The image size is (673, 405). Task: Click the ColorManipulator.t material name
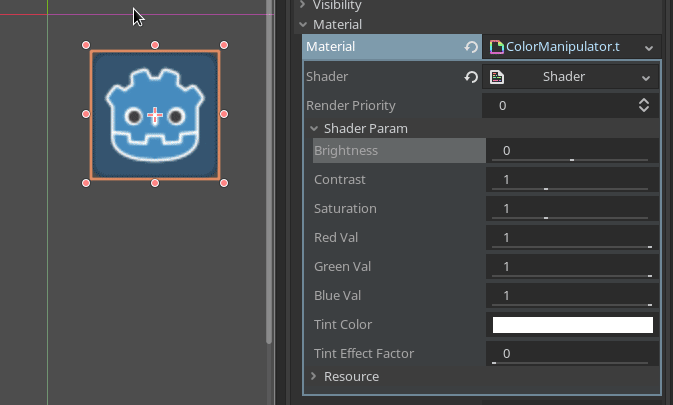tap(563, 46)
